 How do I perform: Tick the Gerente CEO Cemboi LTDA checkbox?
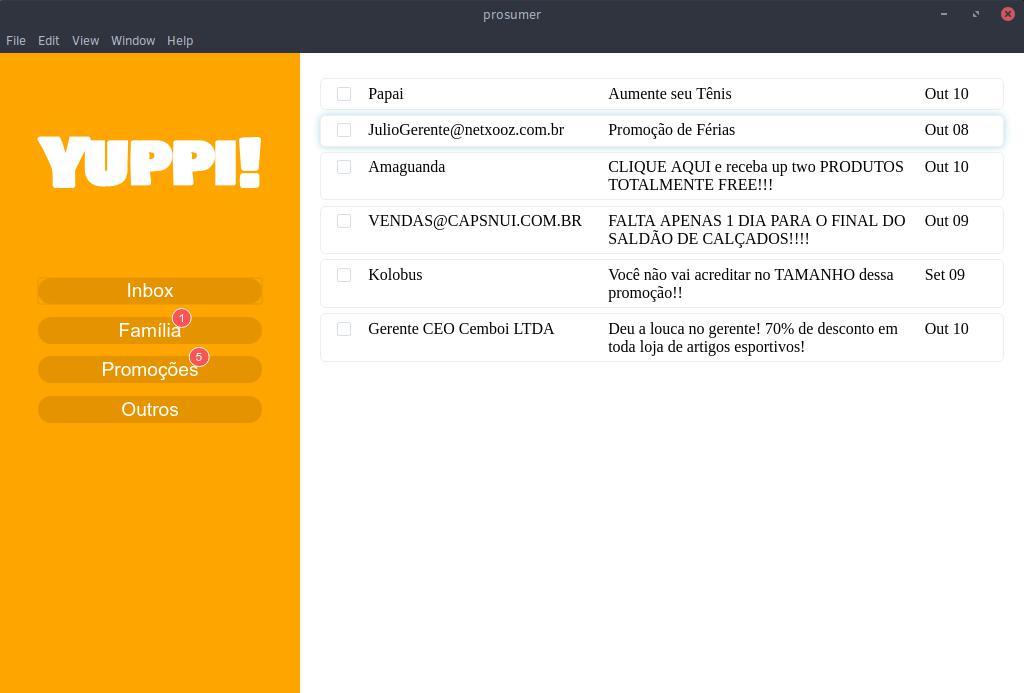[344, 329]
